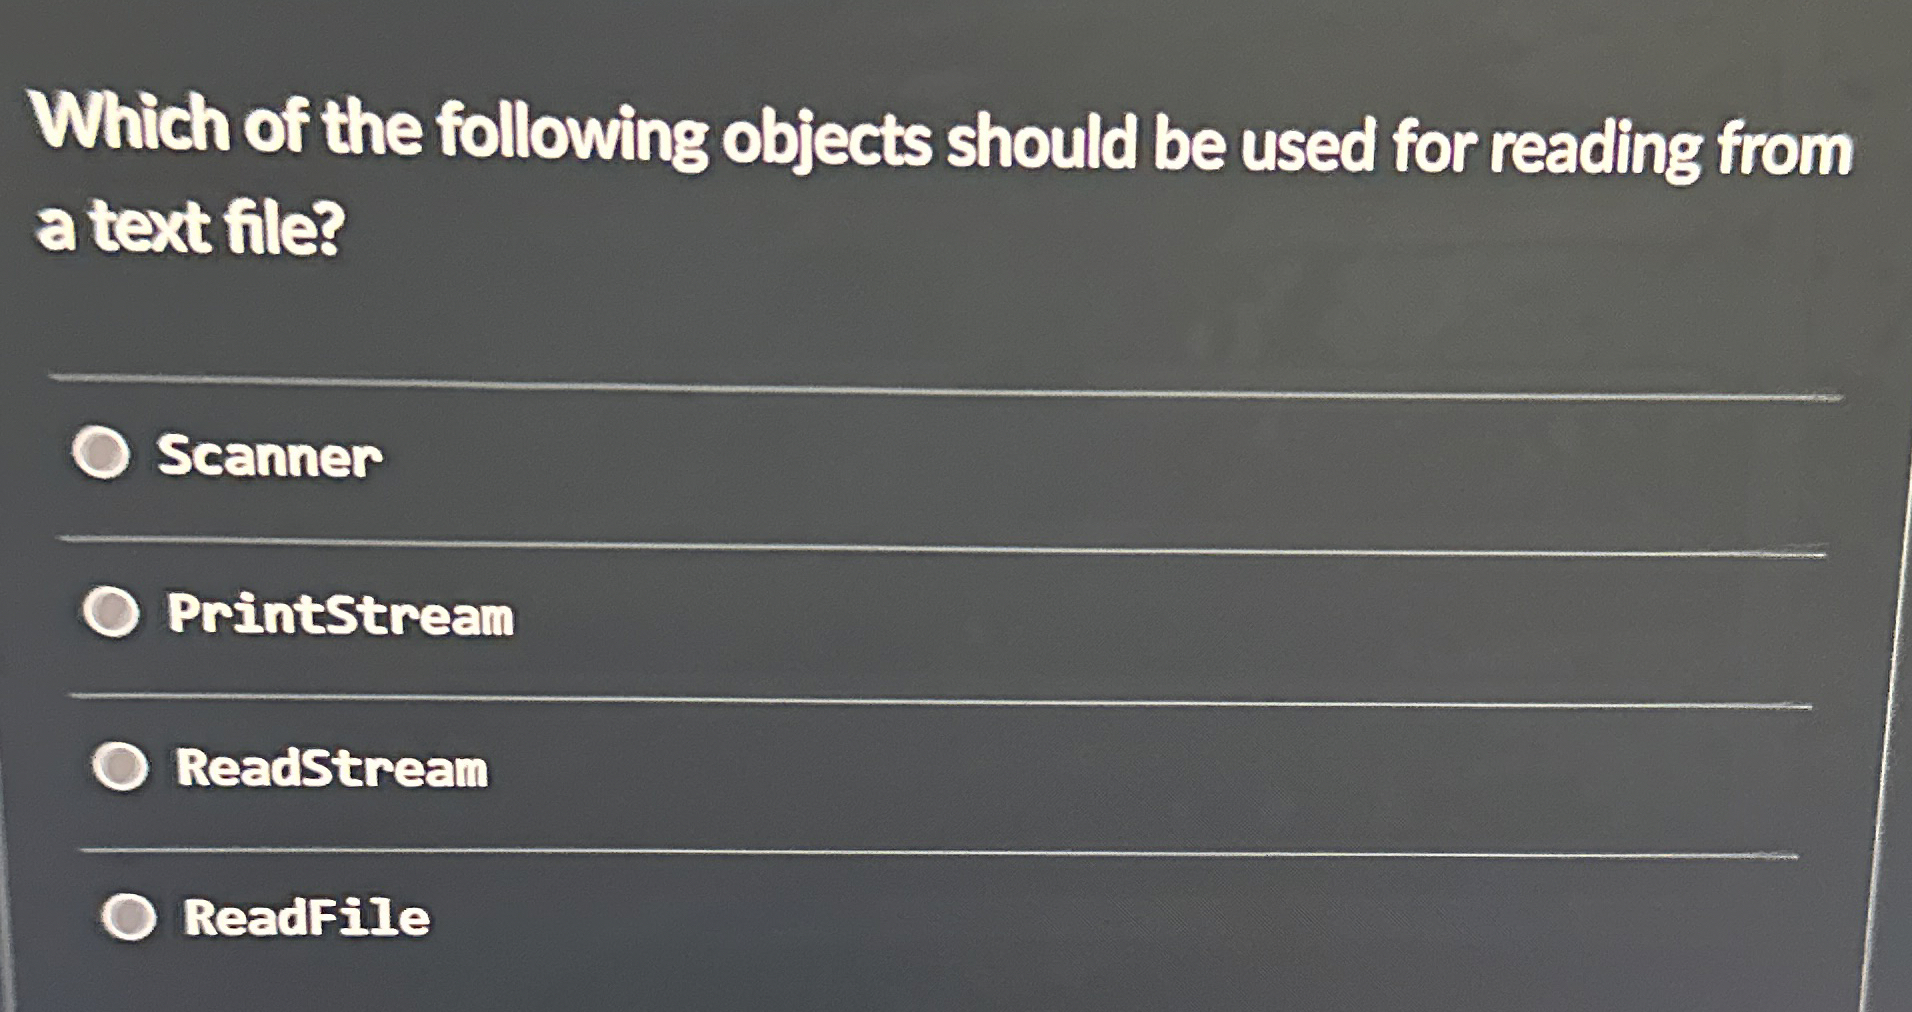Select the ReadFile radio button
Screen dimensions: 1912x1012
(x=130, y=920)
